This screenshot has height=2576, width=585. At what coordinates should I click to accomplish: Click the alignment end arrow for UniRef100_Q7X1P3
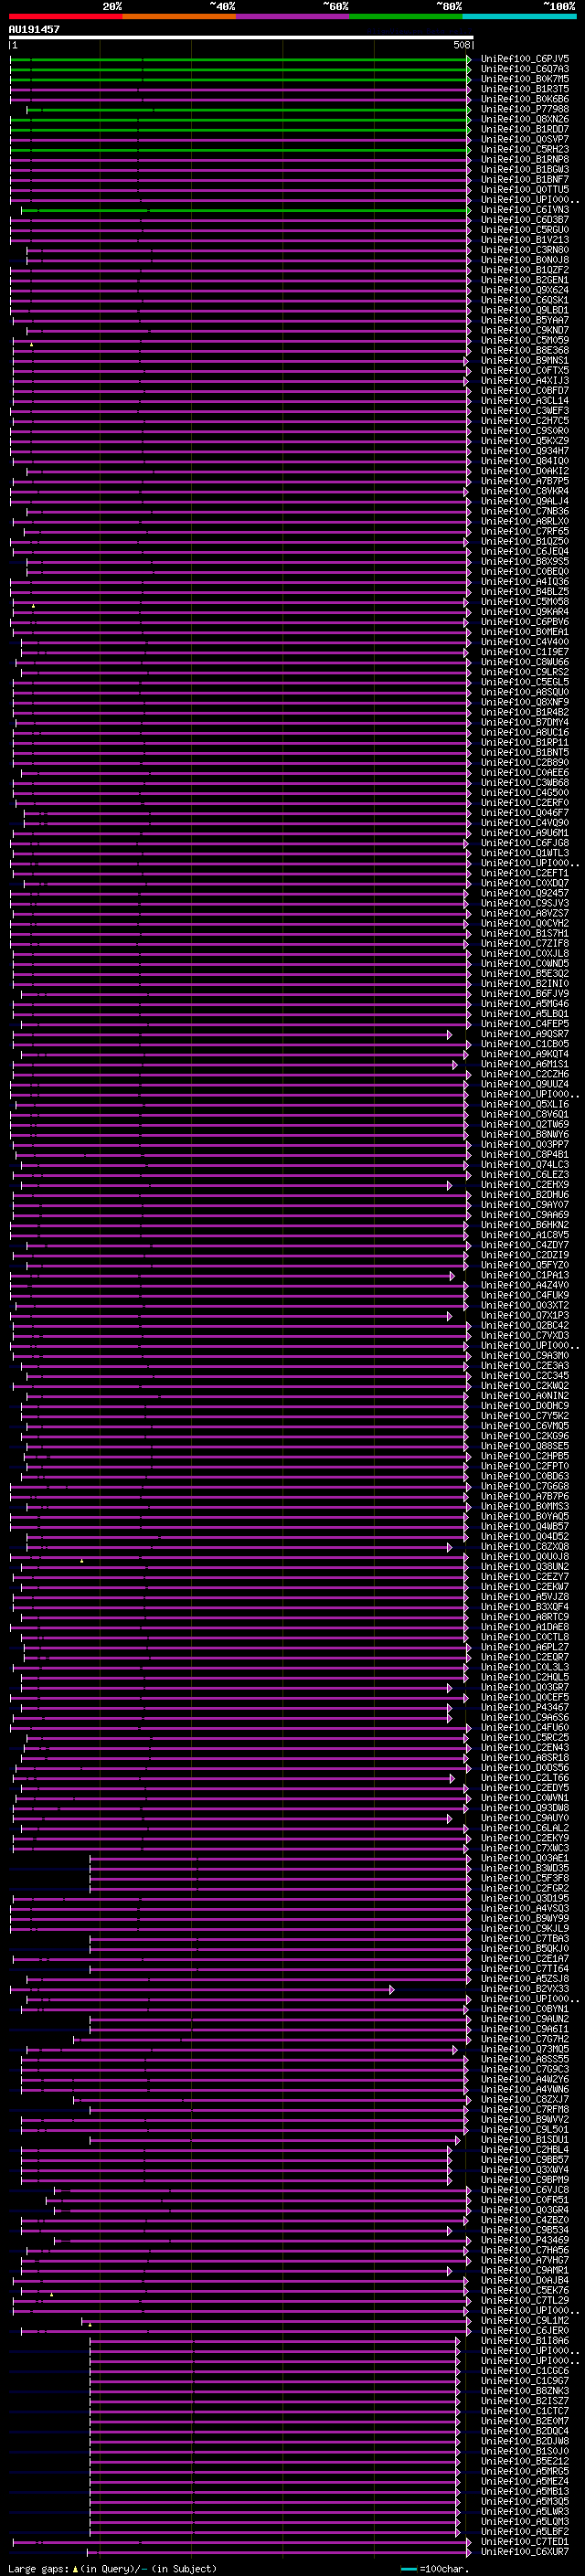(x=450, y=1316)
